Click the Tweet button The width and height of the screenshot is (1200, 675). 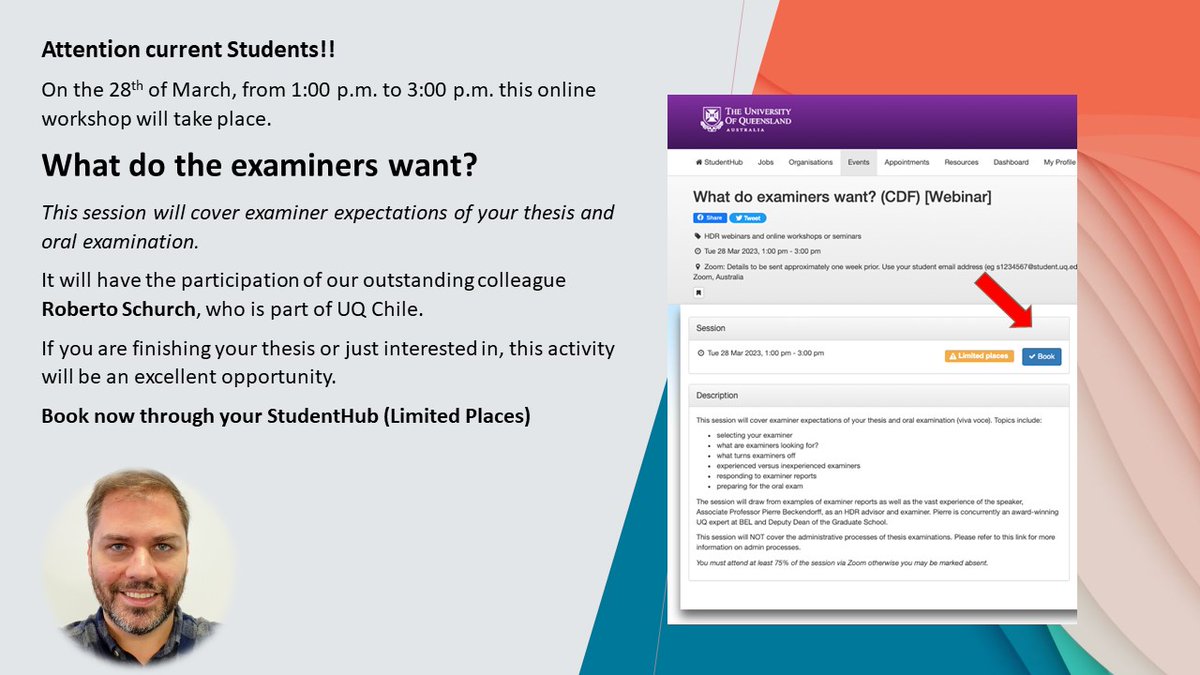(748, 218)
